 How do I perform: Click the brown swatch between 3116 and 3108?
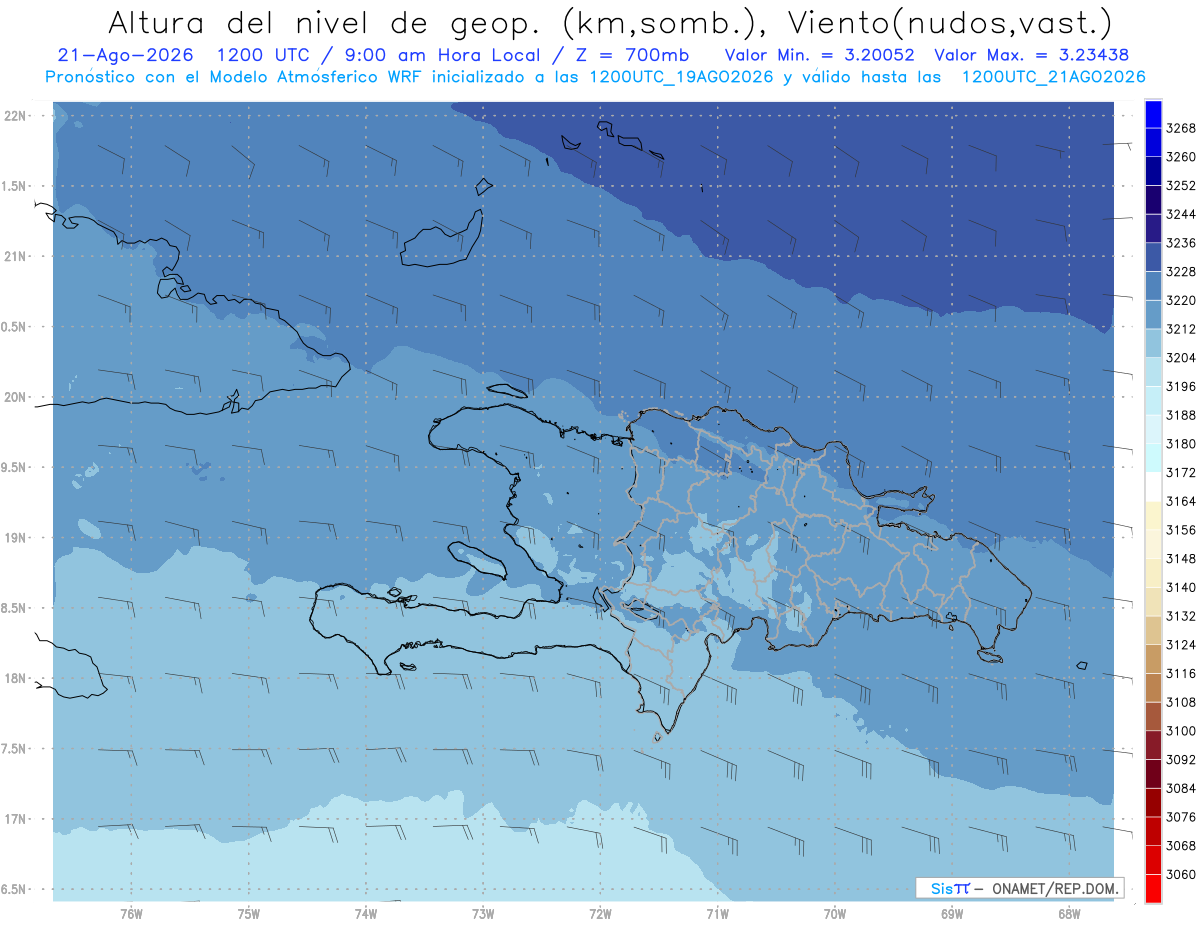click(x=1153, y=688)
